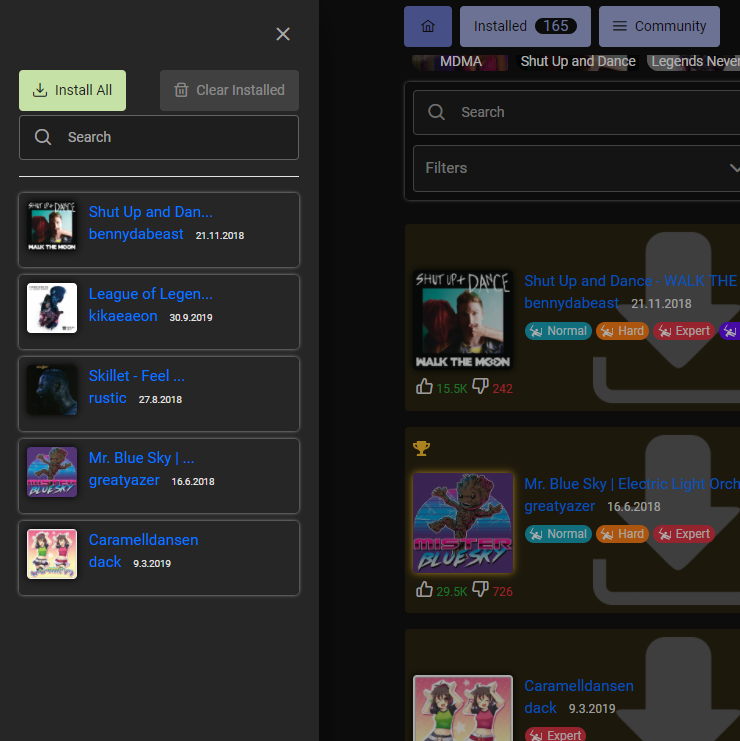
Task: Click magnifier icon in queue search
Action: click(x=43, y=137)
